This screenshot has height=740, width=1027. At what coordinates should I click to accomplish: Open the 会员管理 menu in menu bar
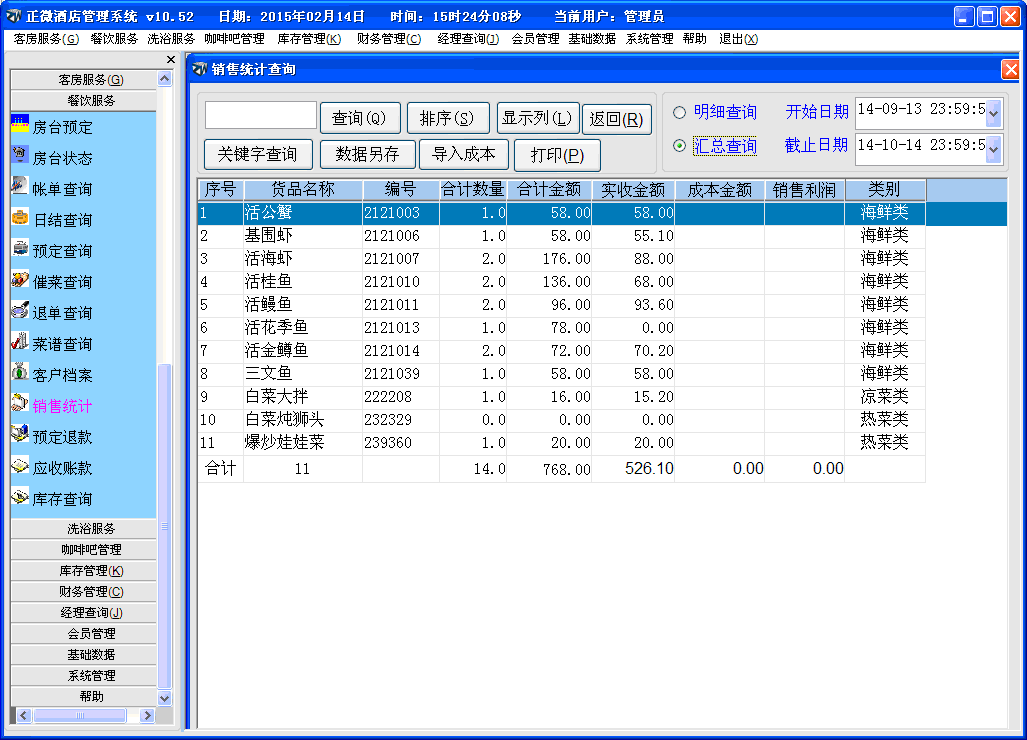pos(535,39)
